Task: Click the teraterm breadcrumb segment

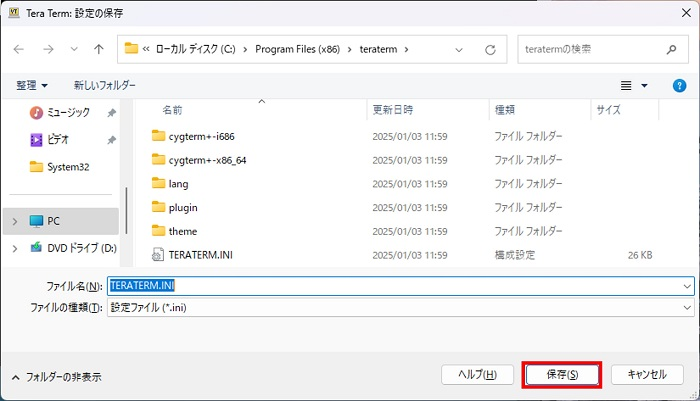Action: [x=378, y=49]
